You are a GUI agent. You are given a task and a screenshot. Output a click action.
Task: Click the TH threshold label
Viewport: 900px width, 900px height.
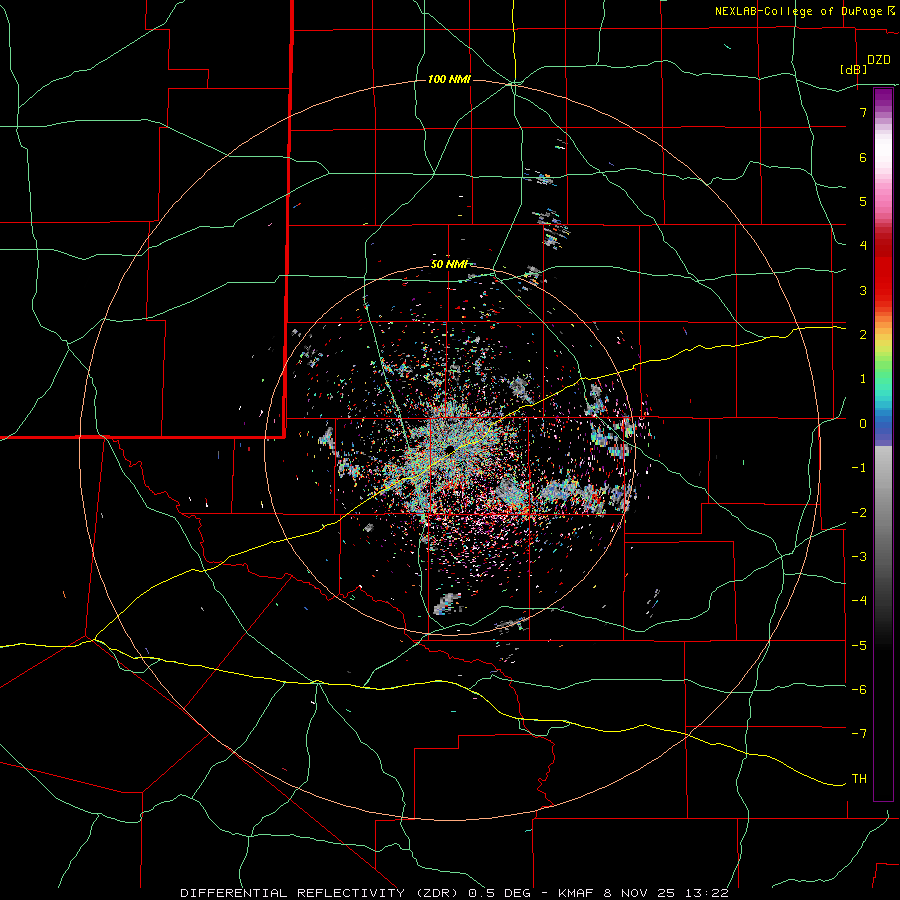(x=859, y=778)
